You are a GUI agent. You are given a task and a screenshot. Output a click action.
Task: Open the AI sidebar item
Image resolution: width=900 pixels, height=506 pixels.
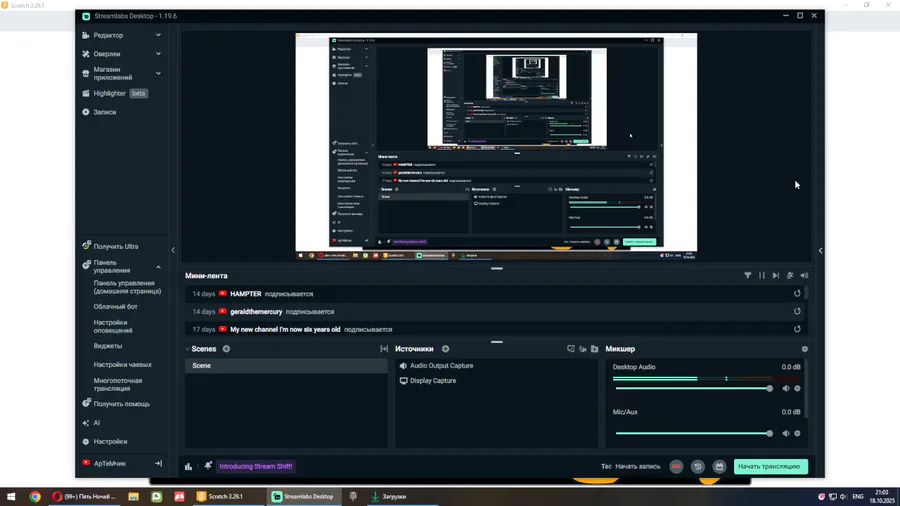[x=96, y=423]
